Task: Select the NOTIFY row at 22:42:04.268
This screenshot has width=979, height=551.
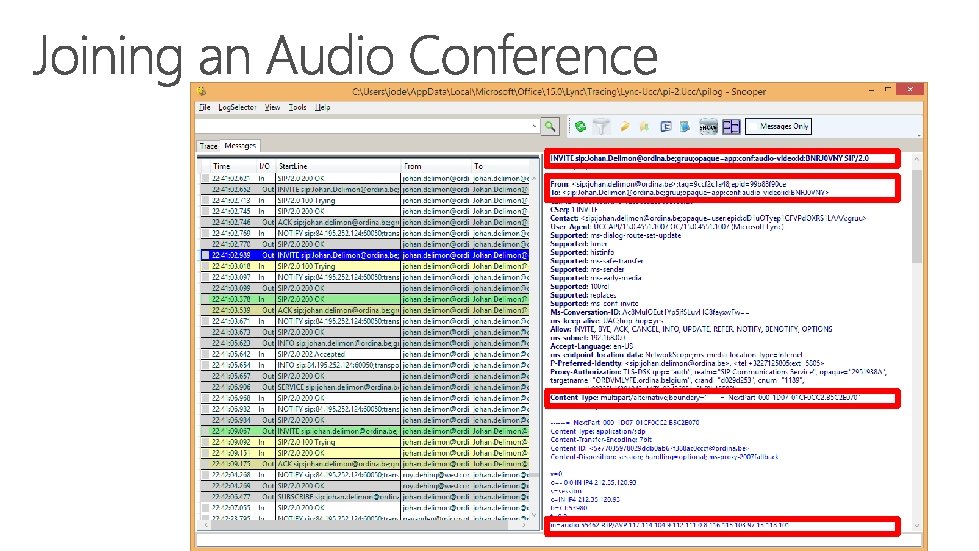Action: [x=364, y=475]
